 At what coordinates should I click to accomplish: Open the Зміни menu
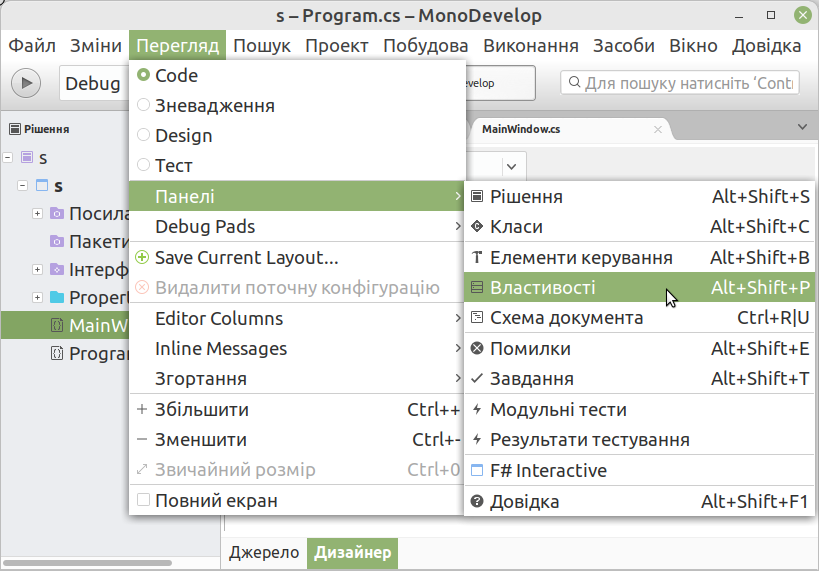pyautogui.click(x=96, y=45)
